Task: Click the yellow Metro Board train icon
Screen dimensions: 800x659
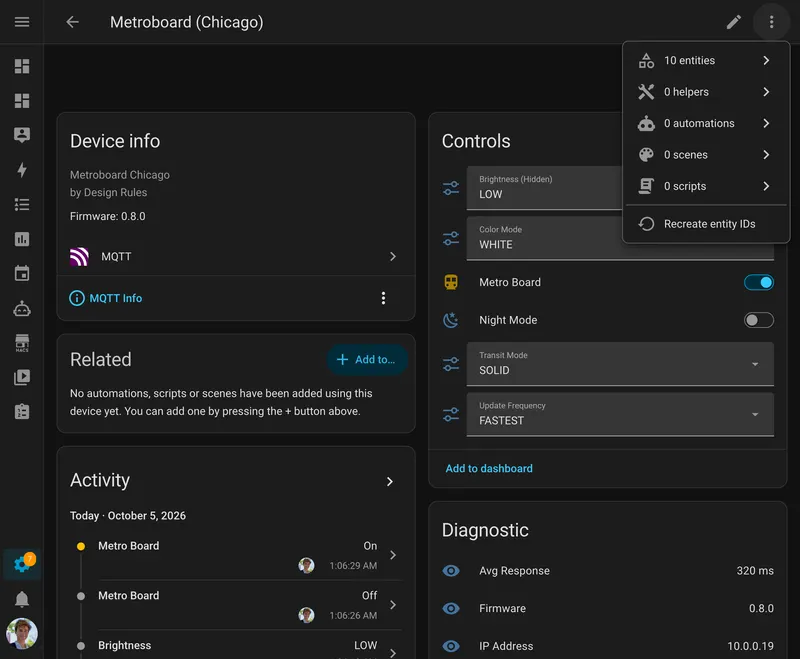Action: coord(451,282)
